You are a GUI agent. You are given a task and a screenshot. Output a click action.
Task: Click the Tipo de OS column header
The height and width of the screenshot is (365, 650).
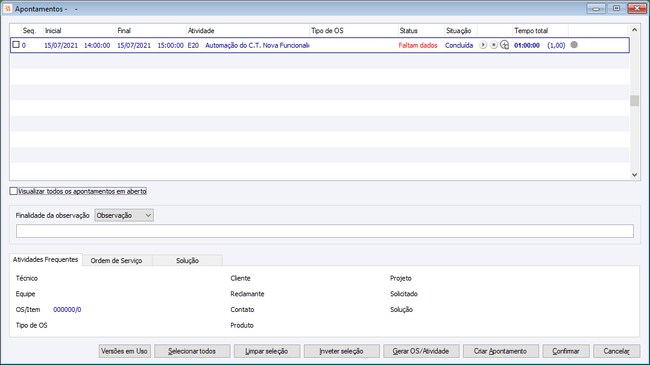pyautogui.click(x=354, y=31)
